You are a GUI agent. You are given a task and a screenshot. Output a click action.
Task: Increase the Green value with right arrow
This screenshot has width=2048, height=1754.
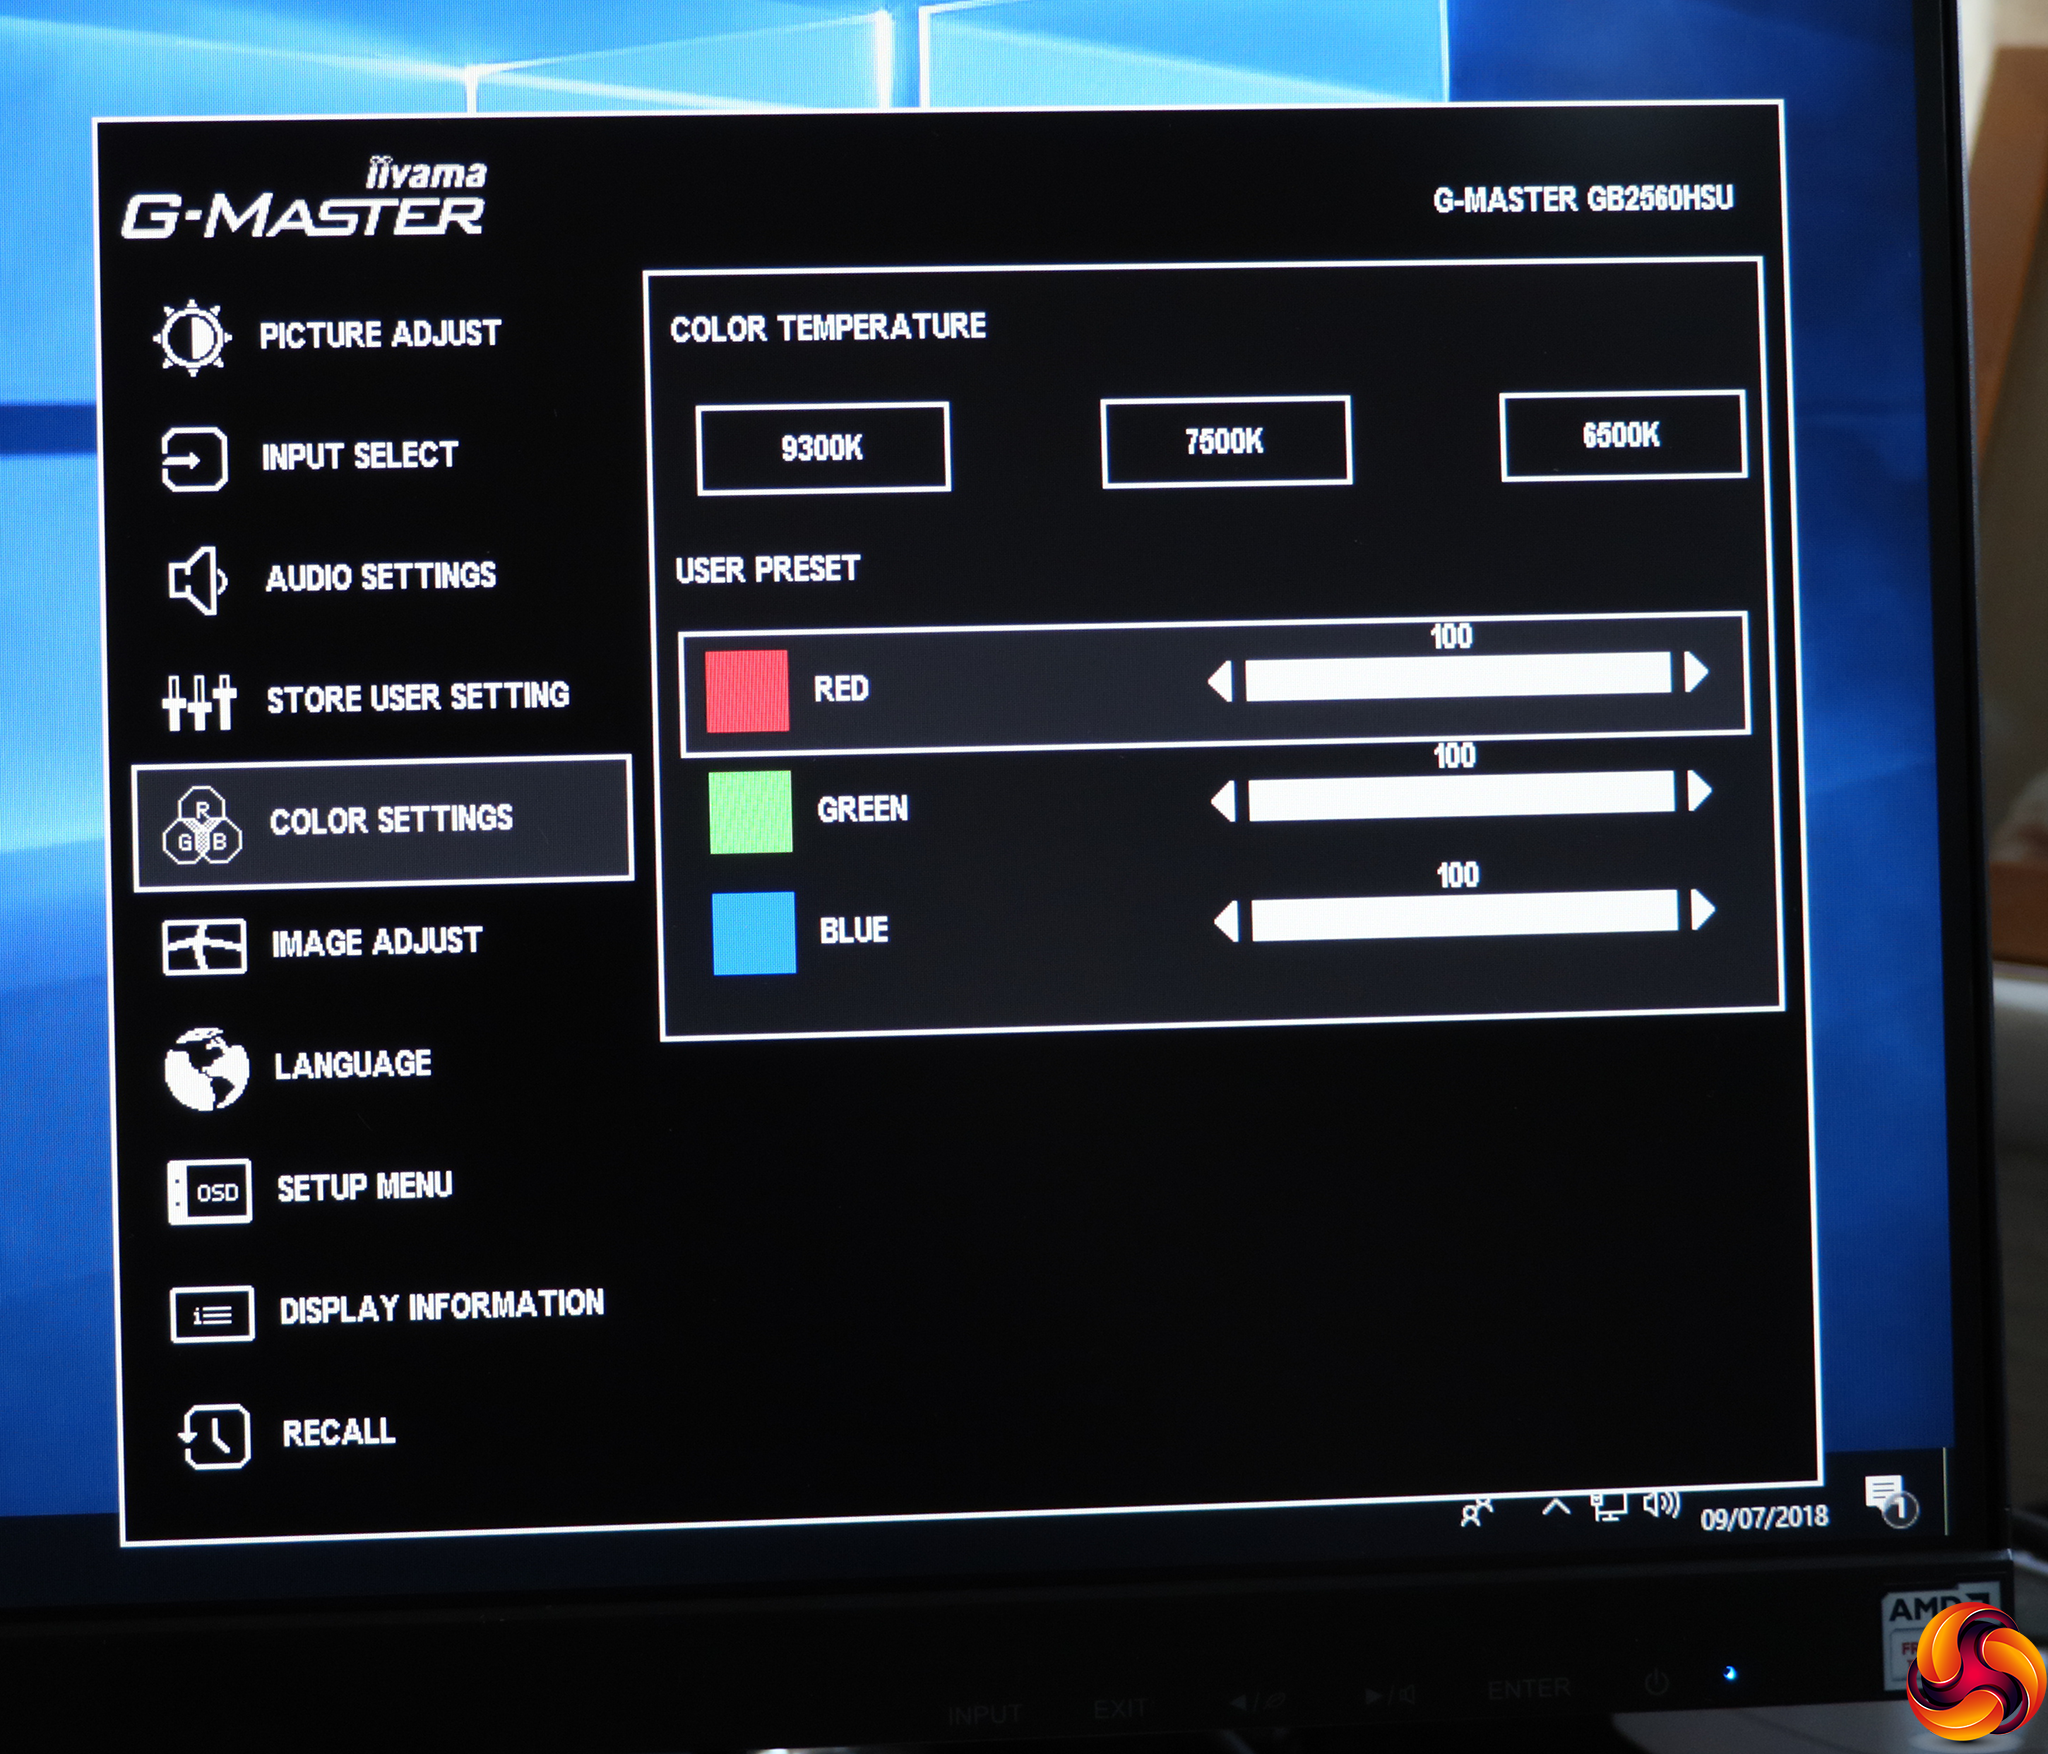[x=1699, y=791]
